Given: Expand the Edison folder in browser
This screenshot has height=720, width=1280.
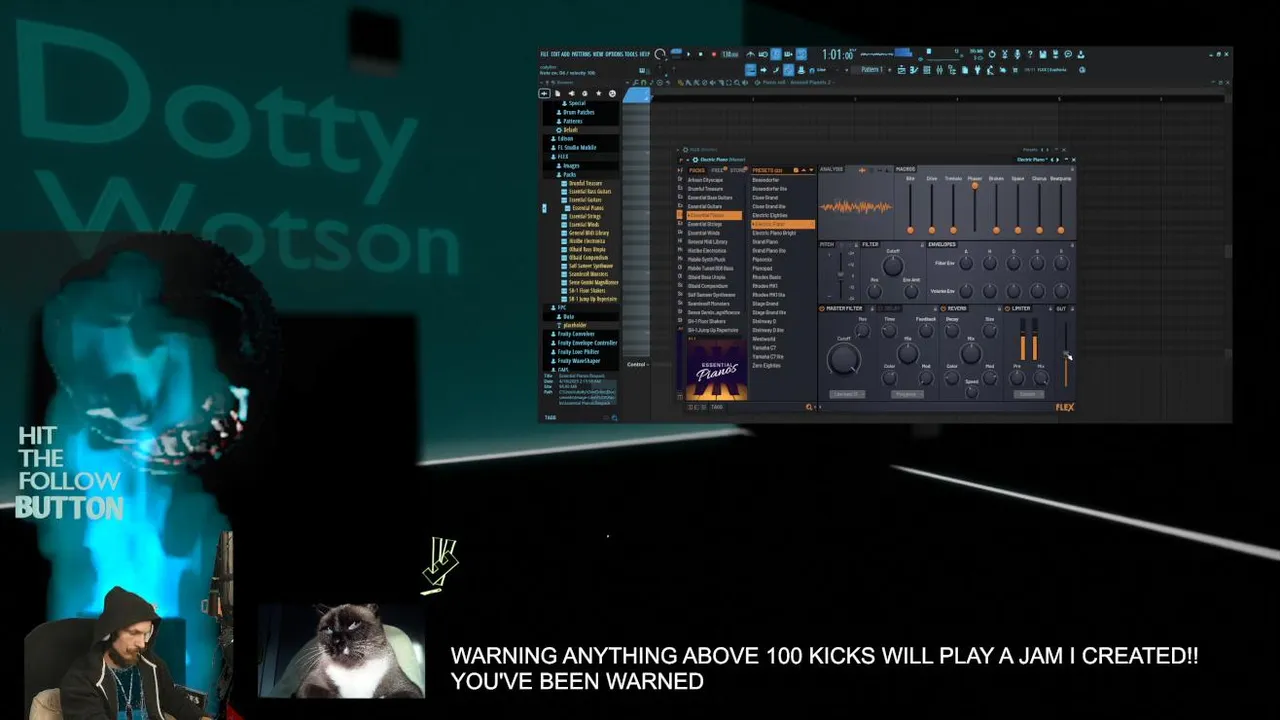Looking at the screenshot, I should coord(563,139).
